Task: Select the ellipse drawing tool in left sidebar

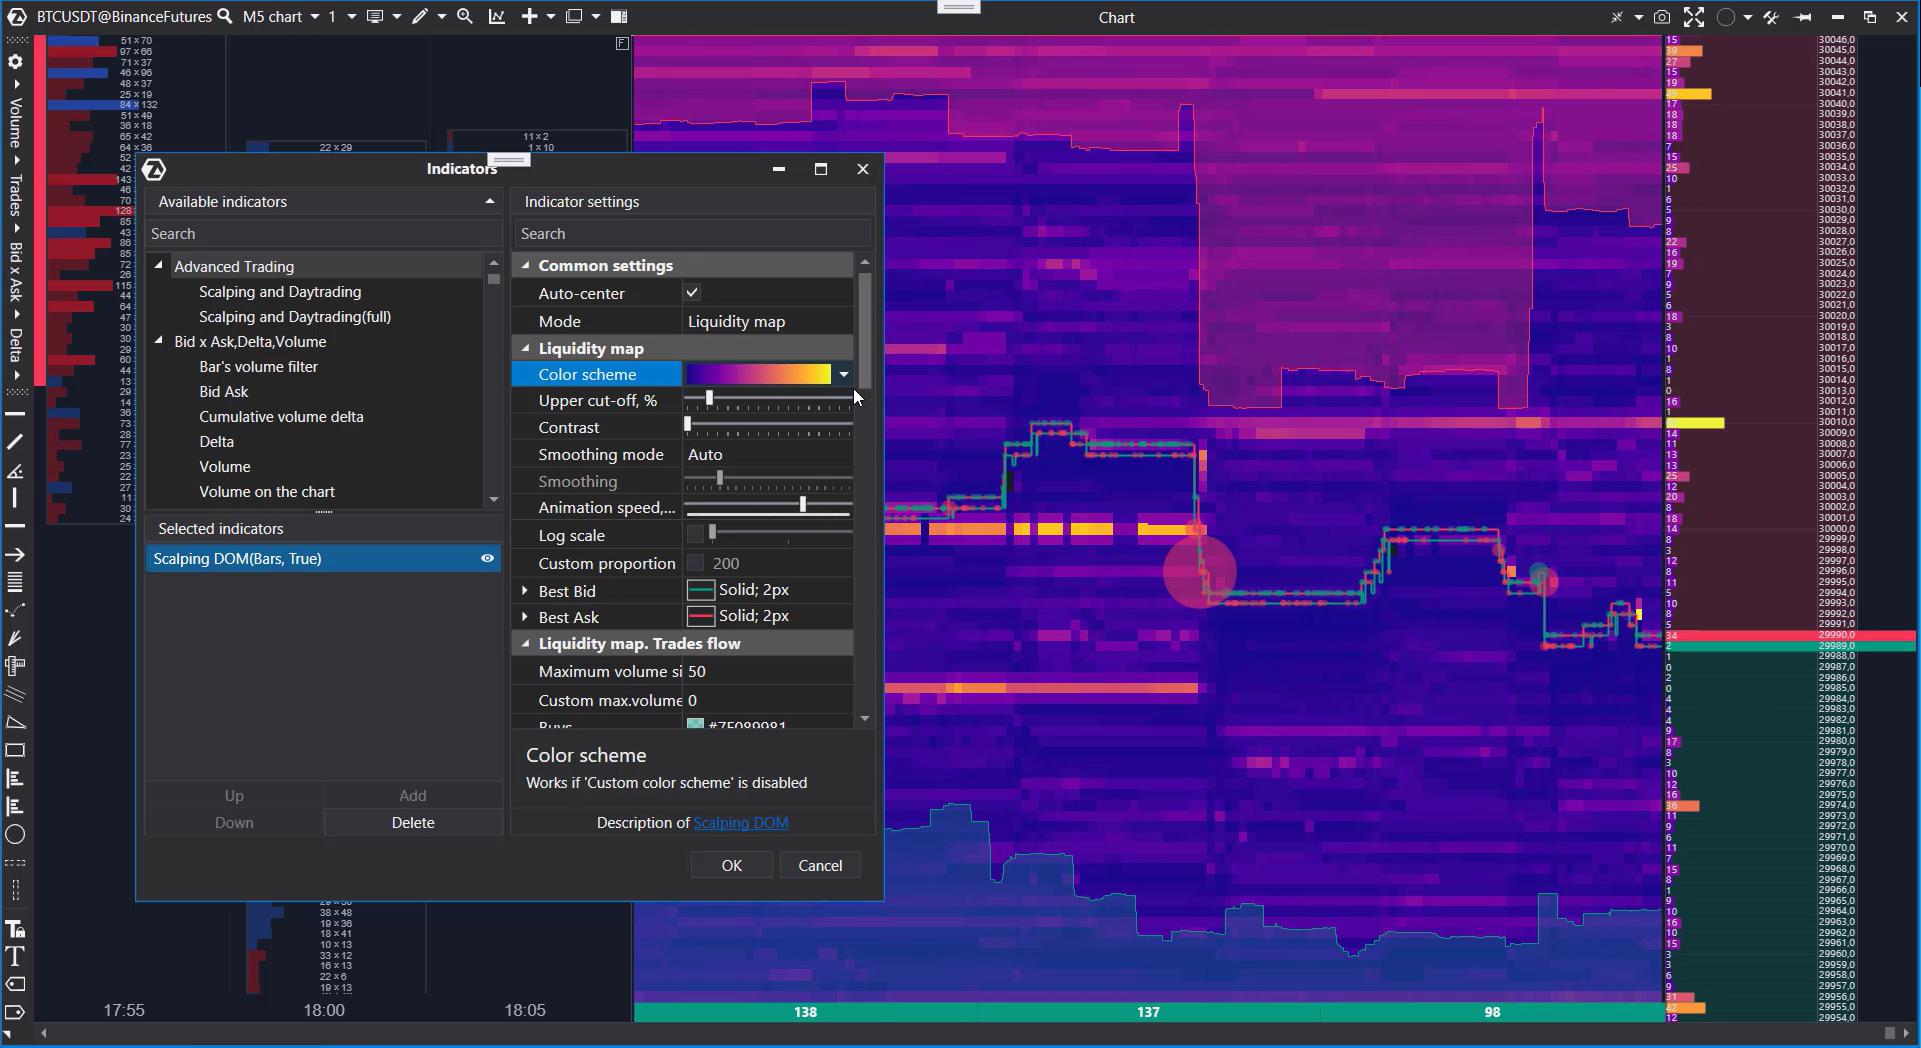Action: click(x=15, y=835)
